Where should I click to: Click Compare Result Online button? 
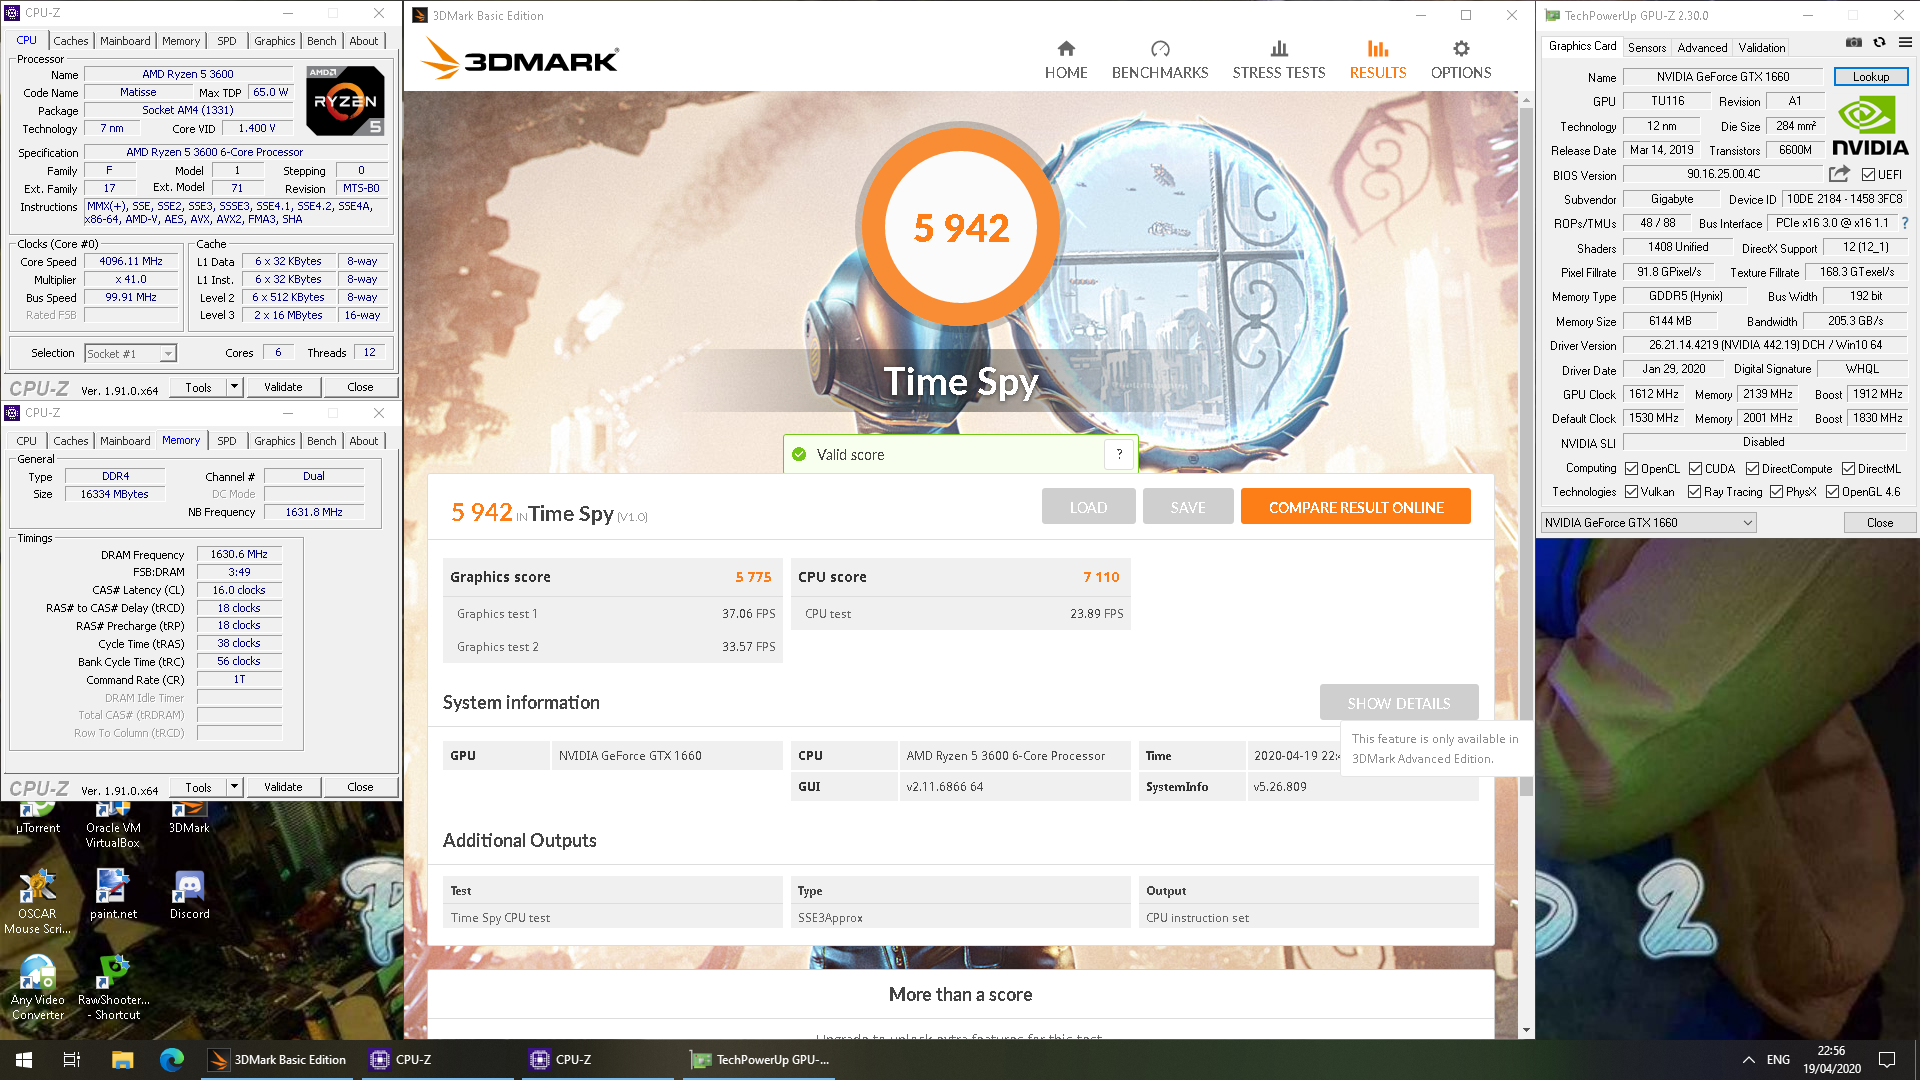[1356, 507]
